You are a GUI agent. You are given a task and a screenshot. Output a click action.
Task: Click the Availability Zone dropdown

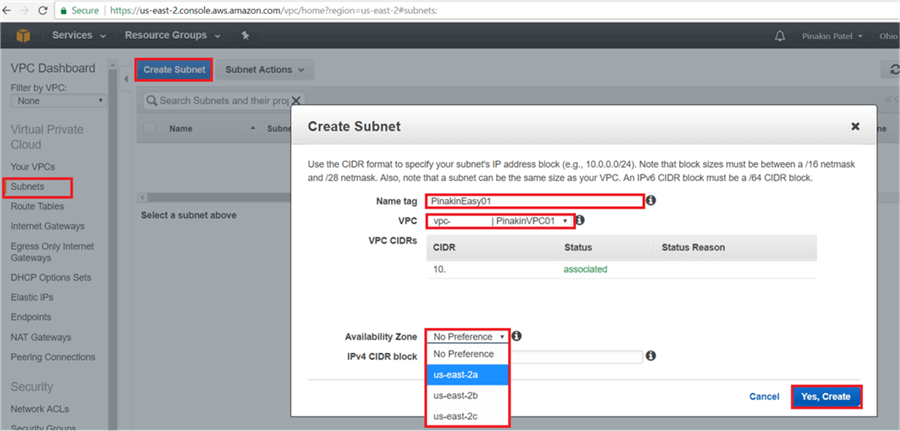point(467,337)
